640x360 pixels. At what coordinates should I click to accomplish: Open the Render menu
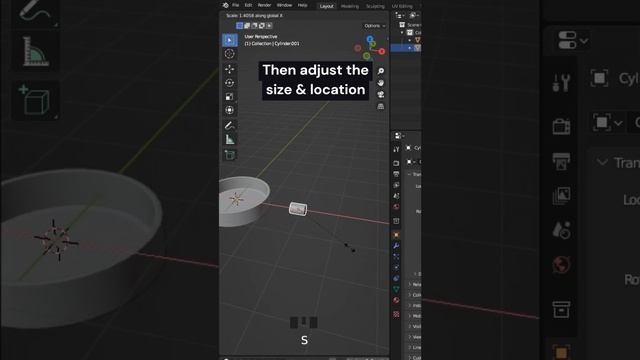point(264,5)
